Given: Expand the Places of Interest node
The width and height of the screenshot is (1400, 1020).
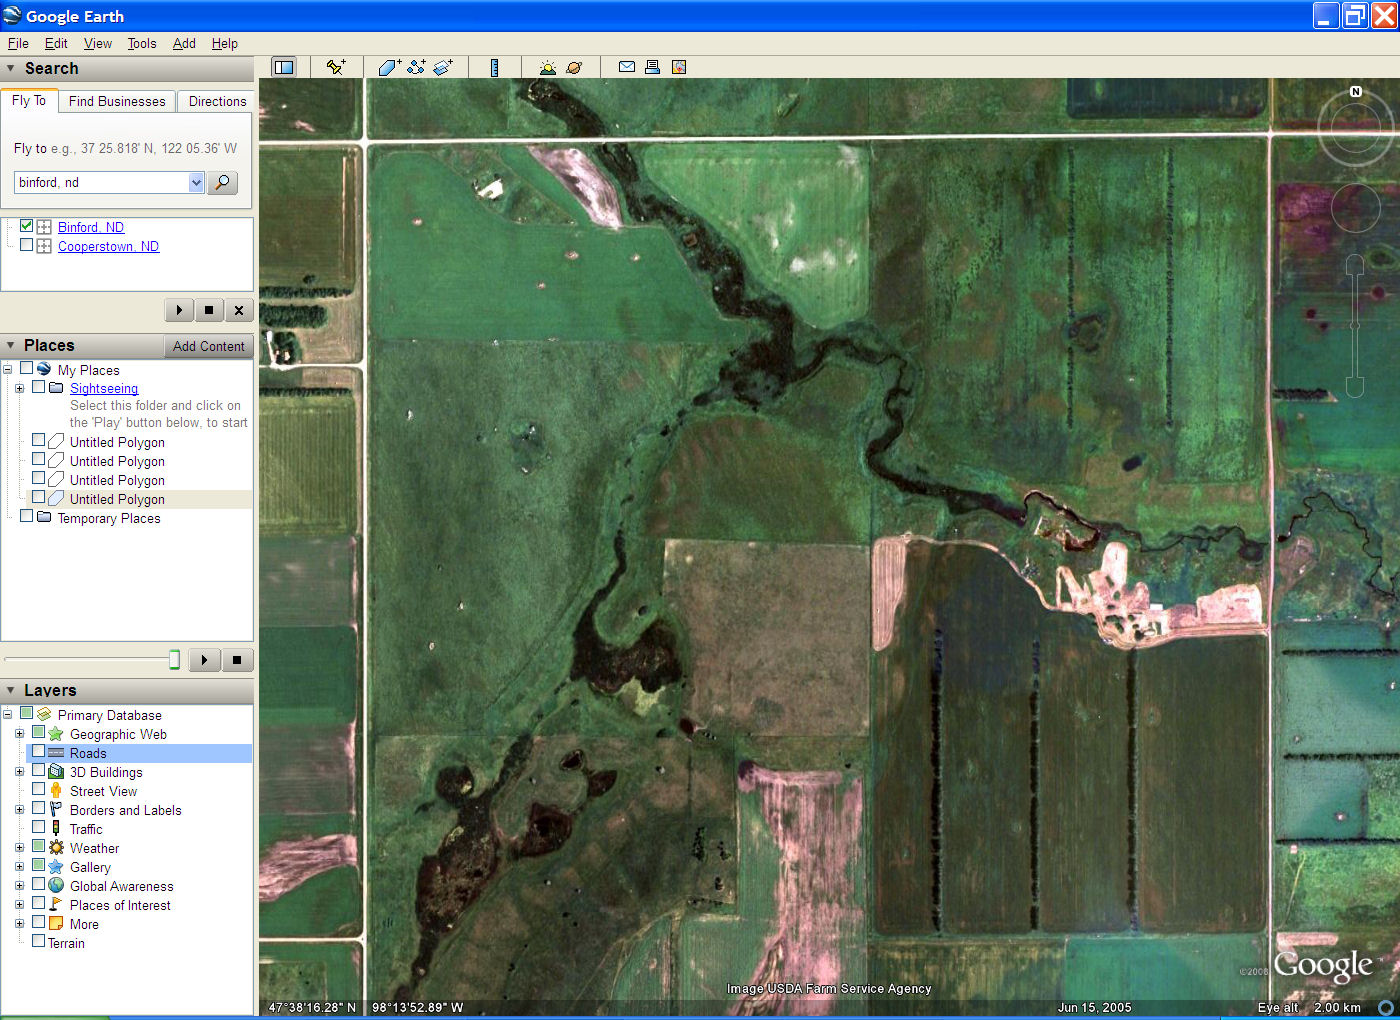Looking at the screenshot, I should (x=19, y=905).
